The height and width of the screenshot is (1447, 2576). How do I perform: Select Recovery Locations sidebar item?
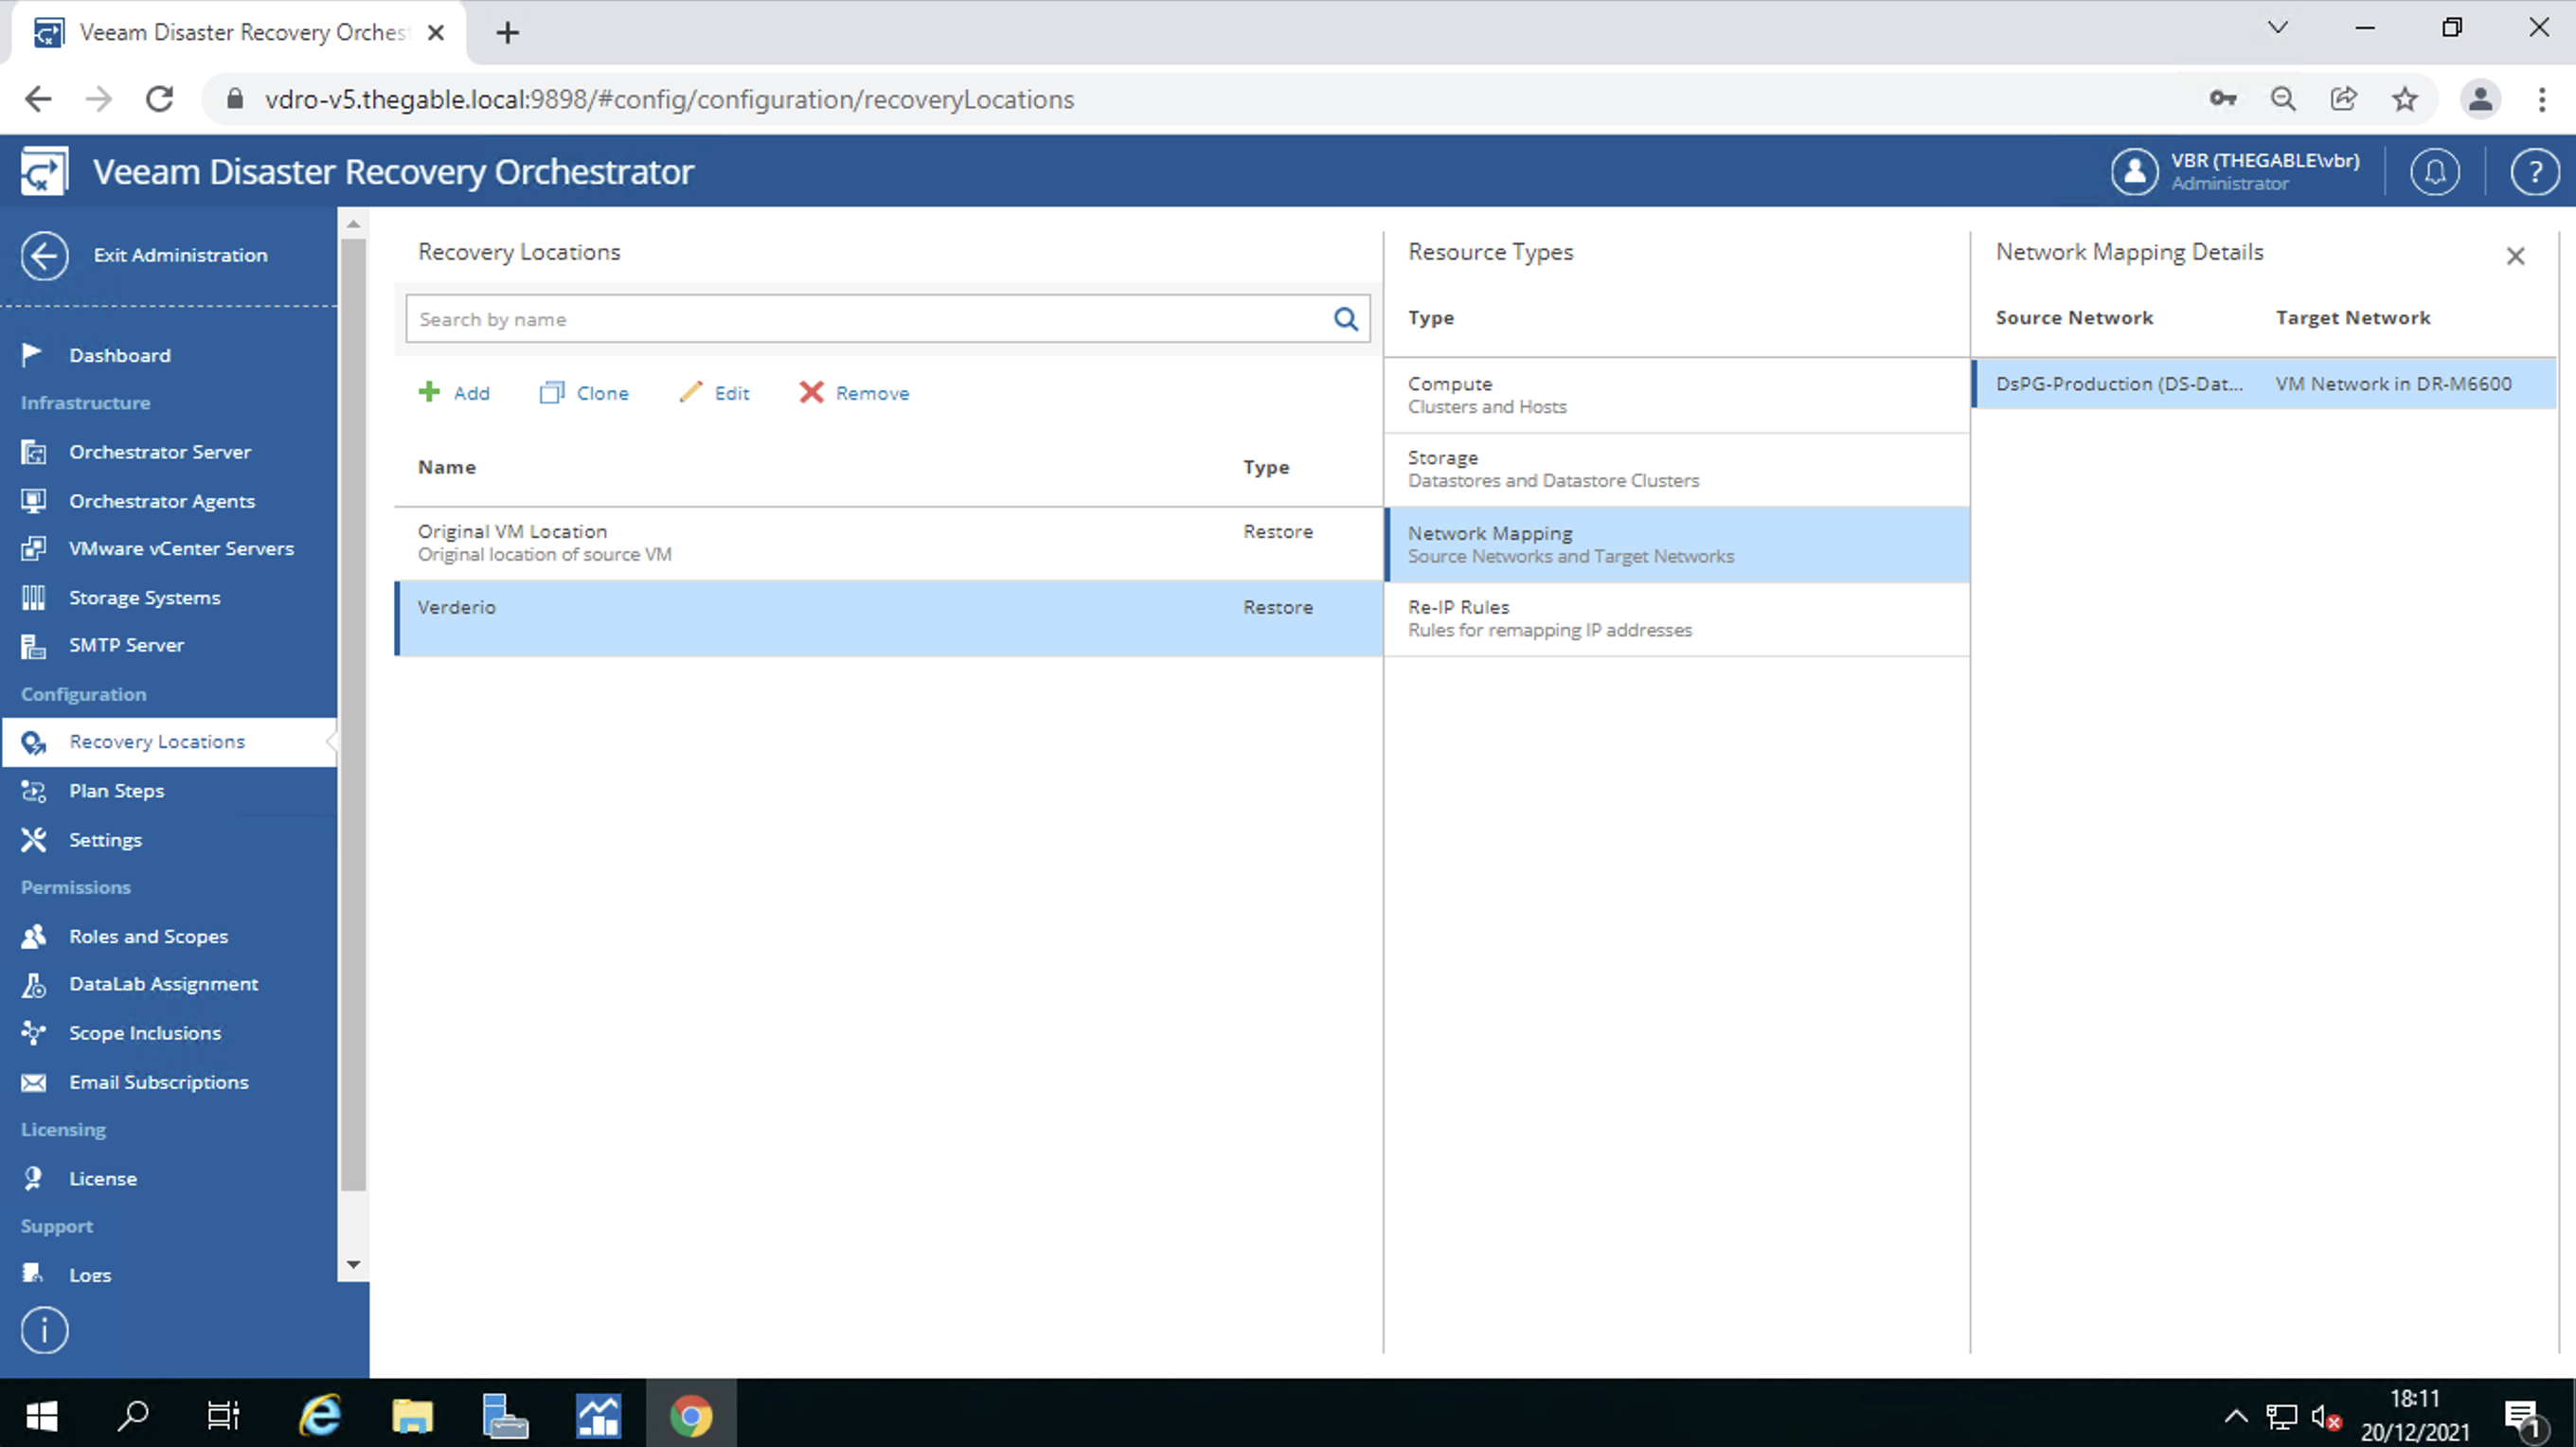pos(168,742)
